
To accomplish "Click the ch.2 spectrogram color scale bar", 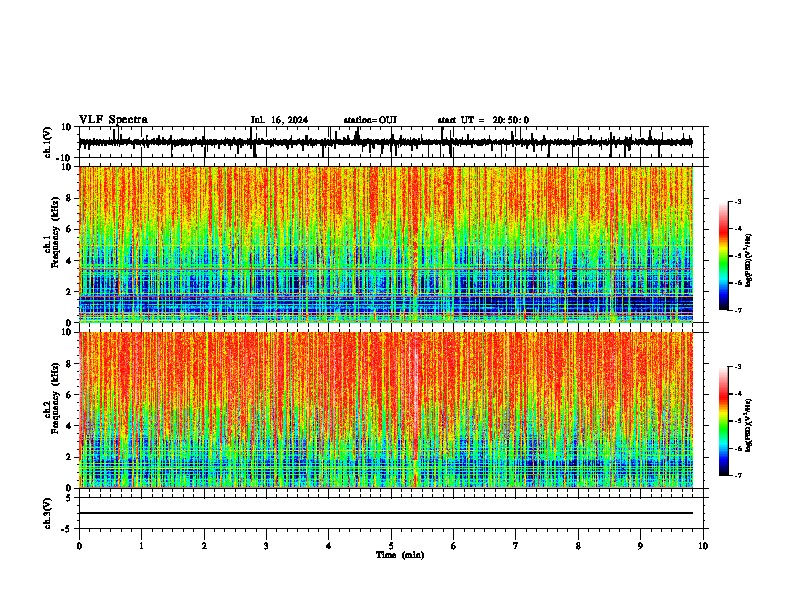I will 724,421.
